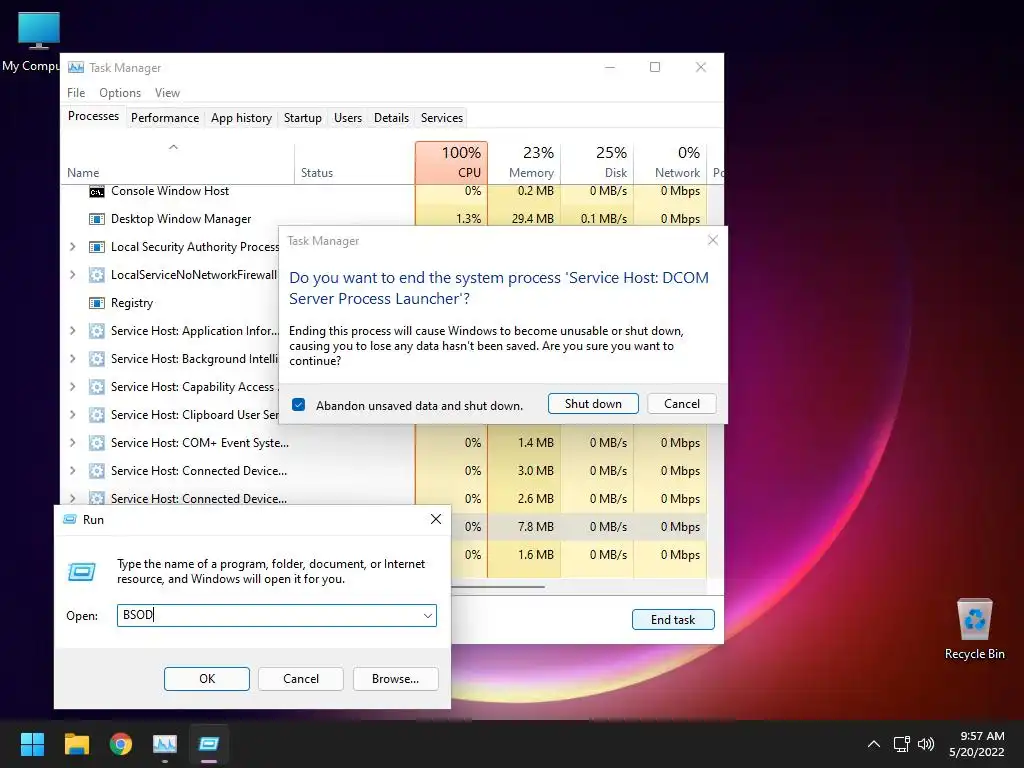Sort by the Status column header
Image resolution: width=1024 pixels, height=768 pixels.
point(355,163)
